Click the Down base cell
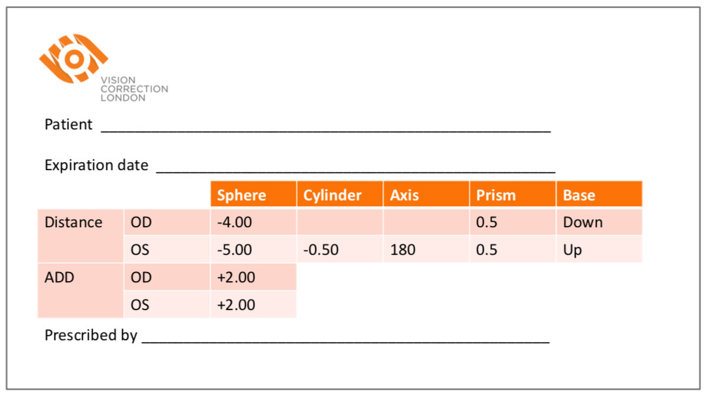The width and height of the screenshot is (707, 396). coord(599,222)
